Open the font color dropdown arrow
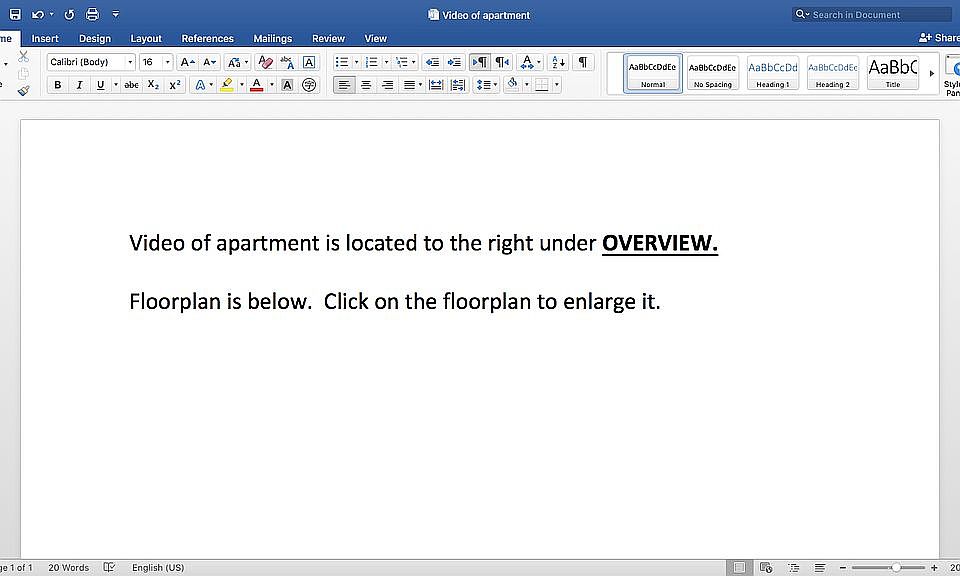Image resolution: width=960 pixels, height=576 pixels. pos(272,85)
